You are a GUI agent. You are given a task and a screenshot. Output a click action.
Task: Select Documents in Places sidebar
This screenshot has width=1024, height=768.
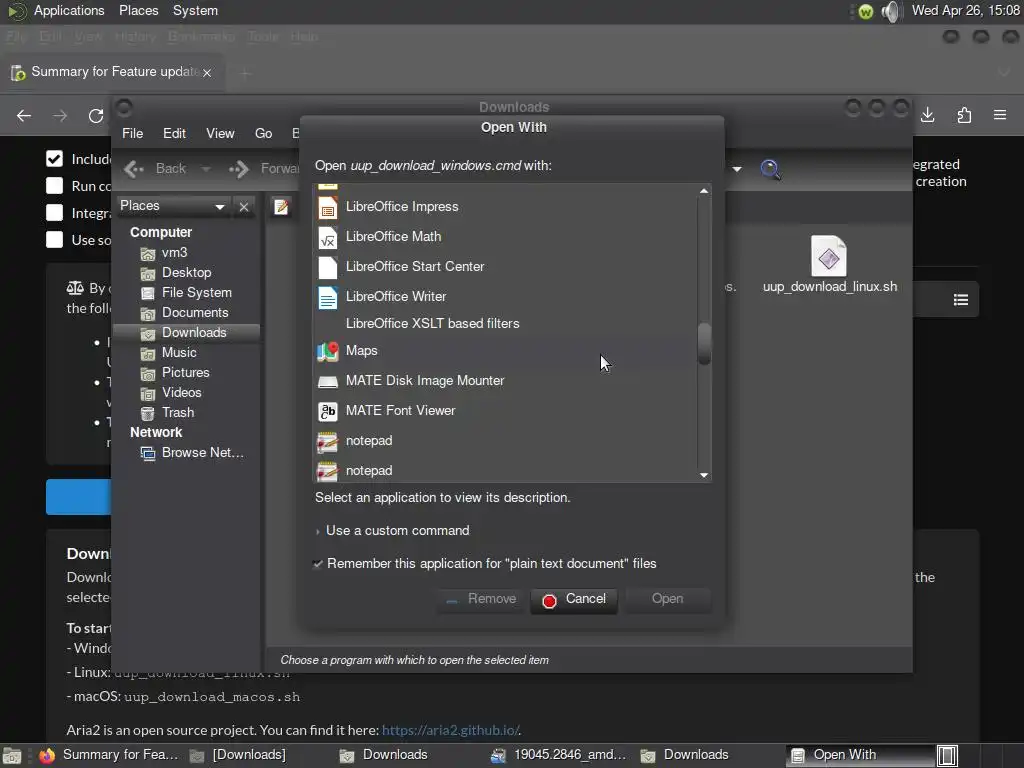tap(185, 313)
